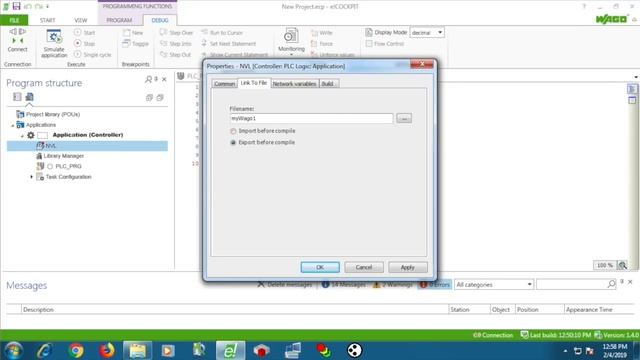Click the zoom magnifier icon beside 100 %
The image size is (640, 360).
(622, 265)
